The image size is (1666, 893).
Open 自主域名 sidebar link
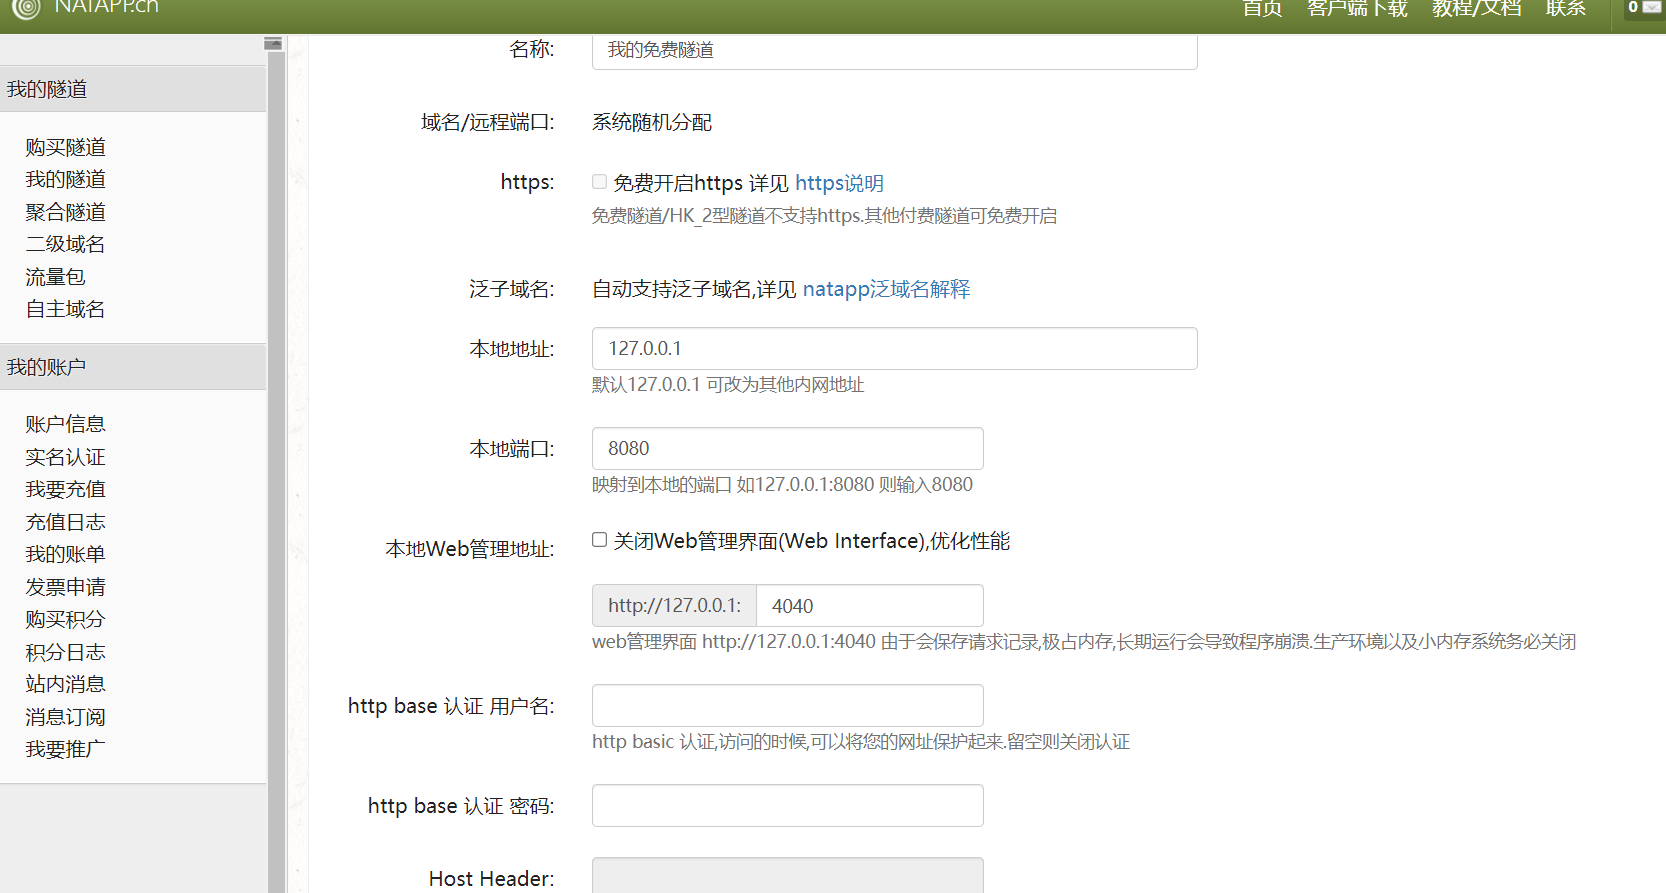pyautogui.click(x=65, y=309)
